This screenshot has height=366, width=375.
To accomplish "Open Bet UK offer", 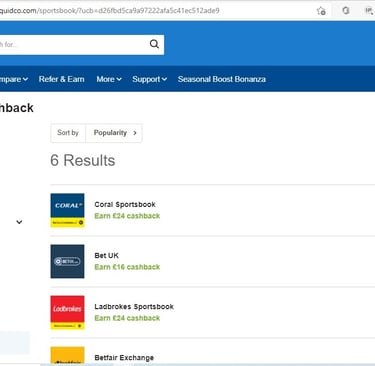I will click(x=106, y=256).
